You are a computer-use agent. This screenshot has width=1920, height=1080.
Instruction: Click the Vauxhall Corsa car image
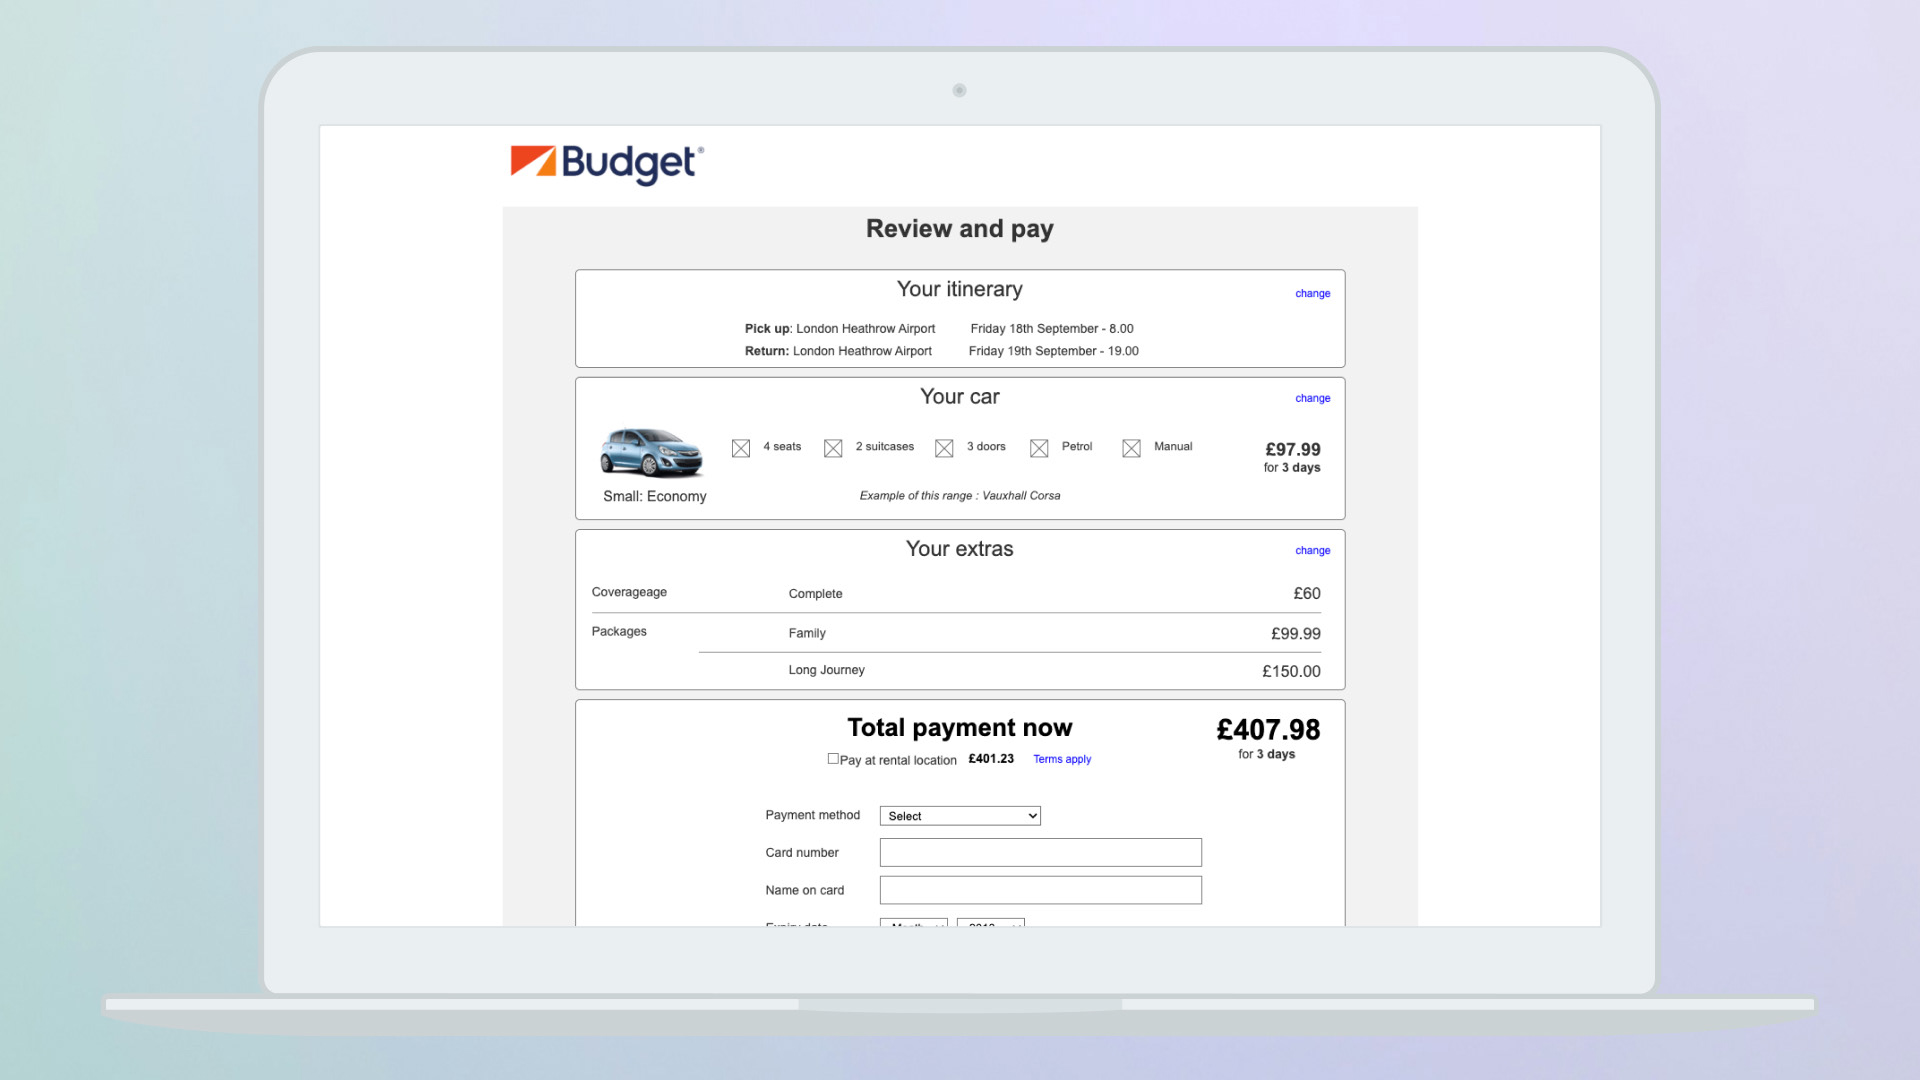(651, 454)
